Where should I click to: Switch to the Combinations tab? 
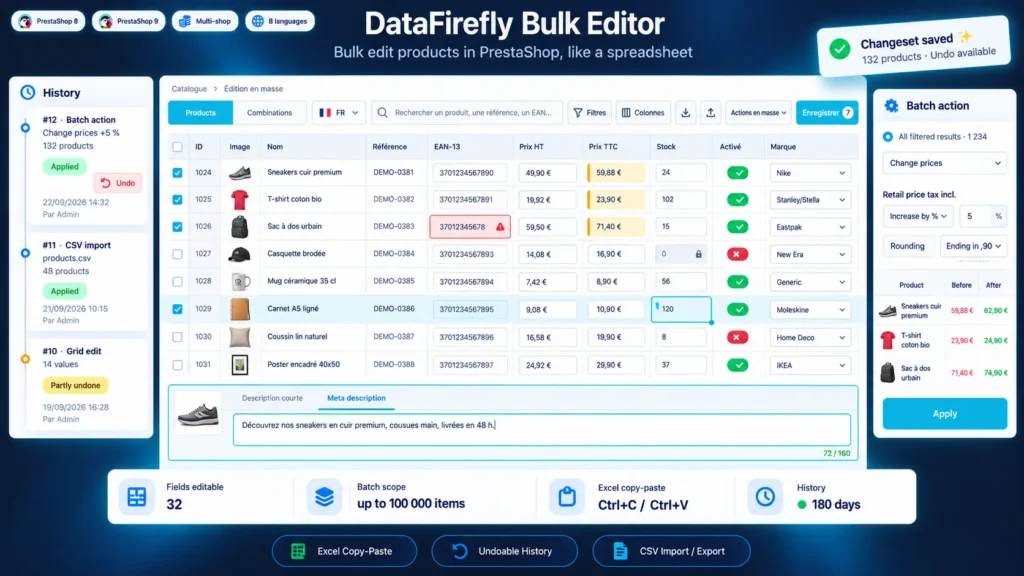click(x=269, y=113)
